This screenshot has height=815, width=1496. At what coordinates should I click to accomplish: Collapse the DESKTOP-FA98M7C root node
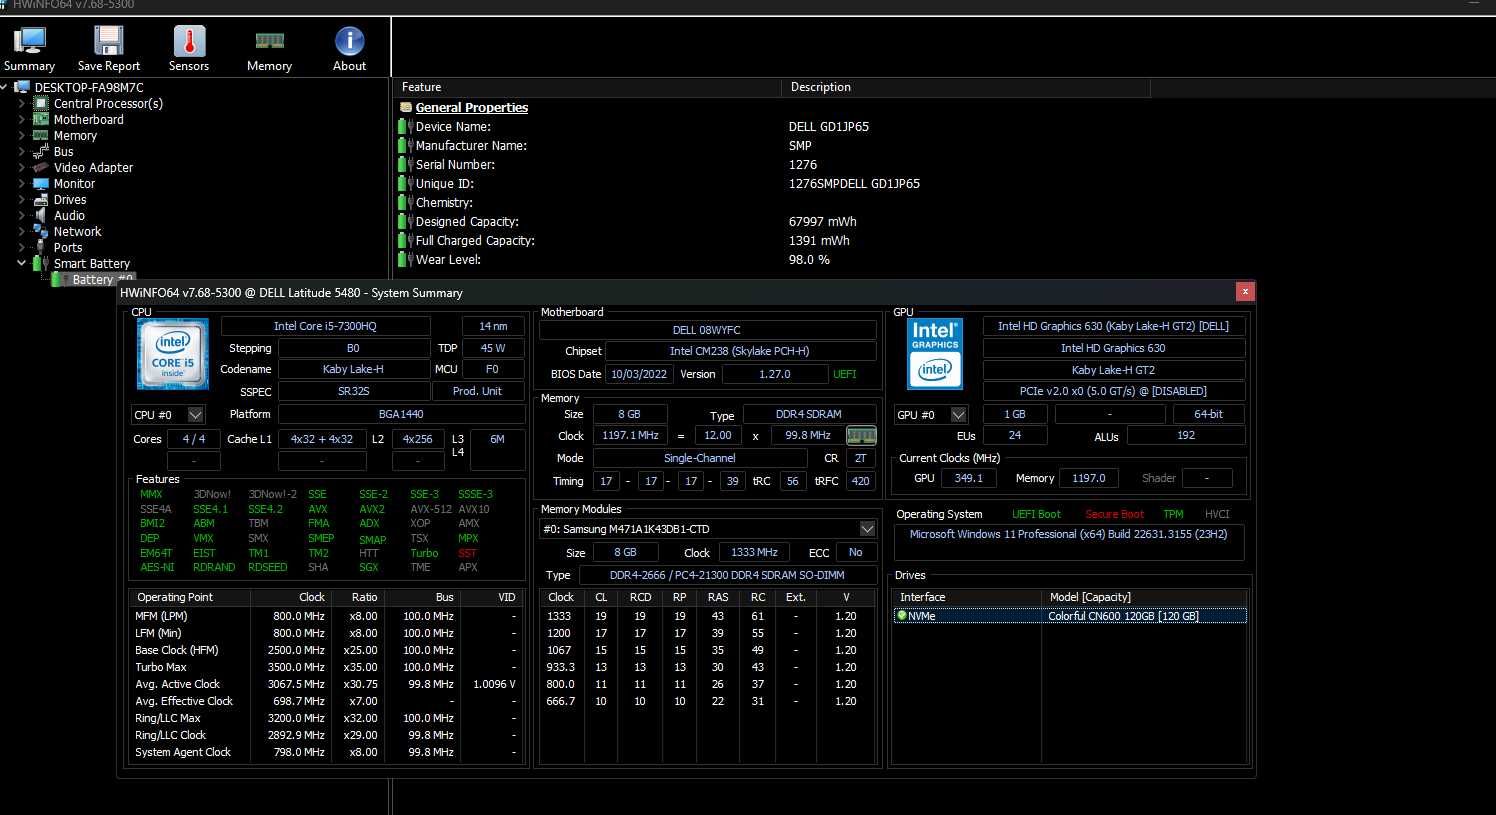6,87
